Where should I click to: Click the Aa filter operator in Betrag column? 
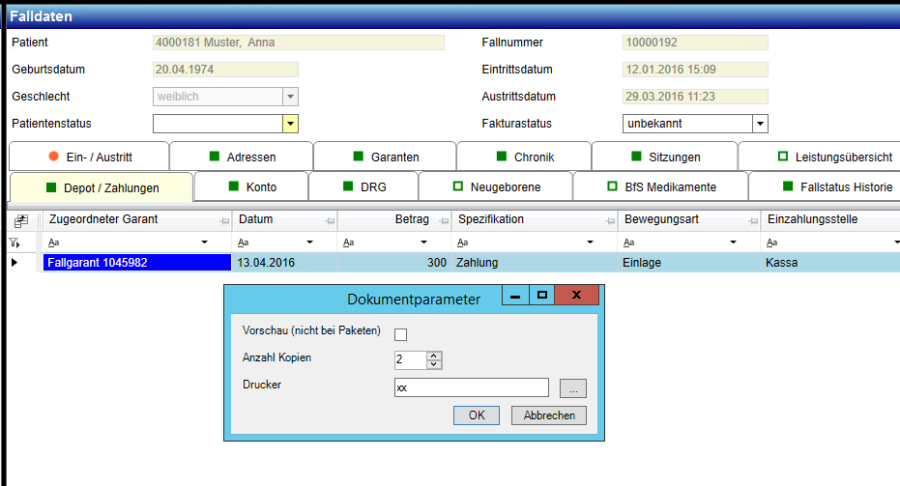coord(348,243)
